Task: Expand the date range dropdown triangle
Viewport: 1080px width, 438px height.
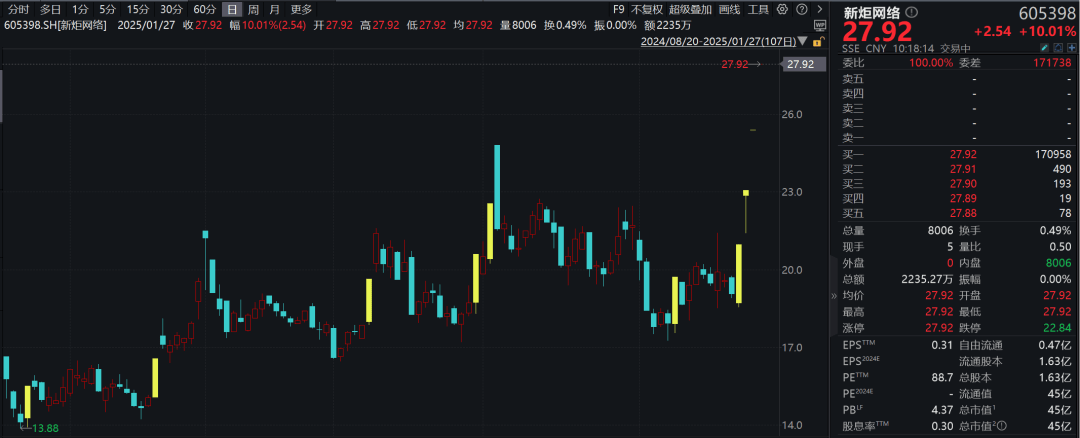Action: (804, 42)
